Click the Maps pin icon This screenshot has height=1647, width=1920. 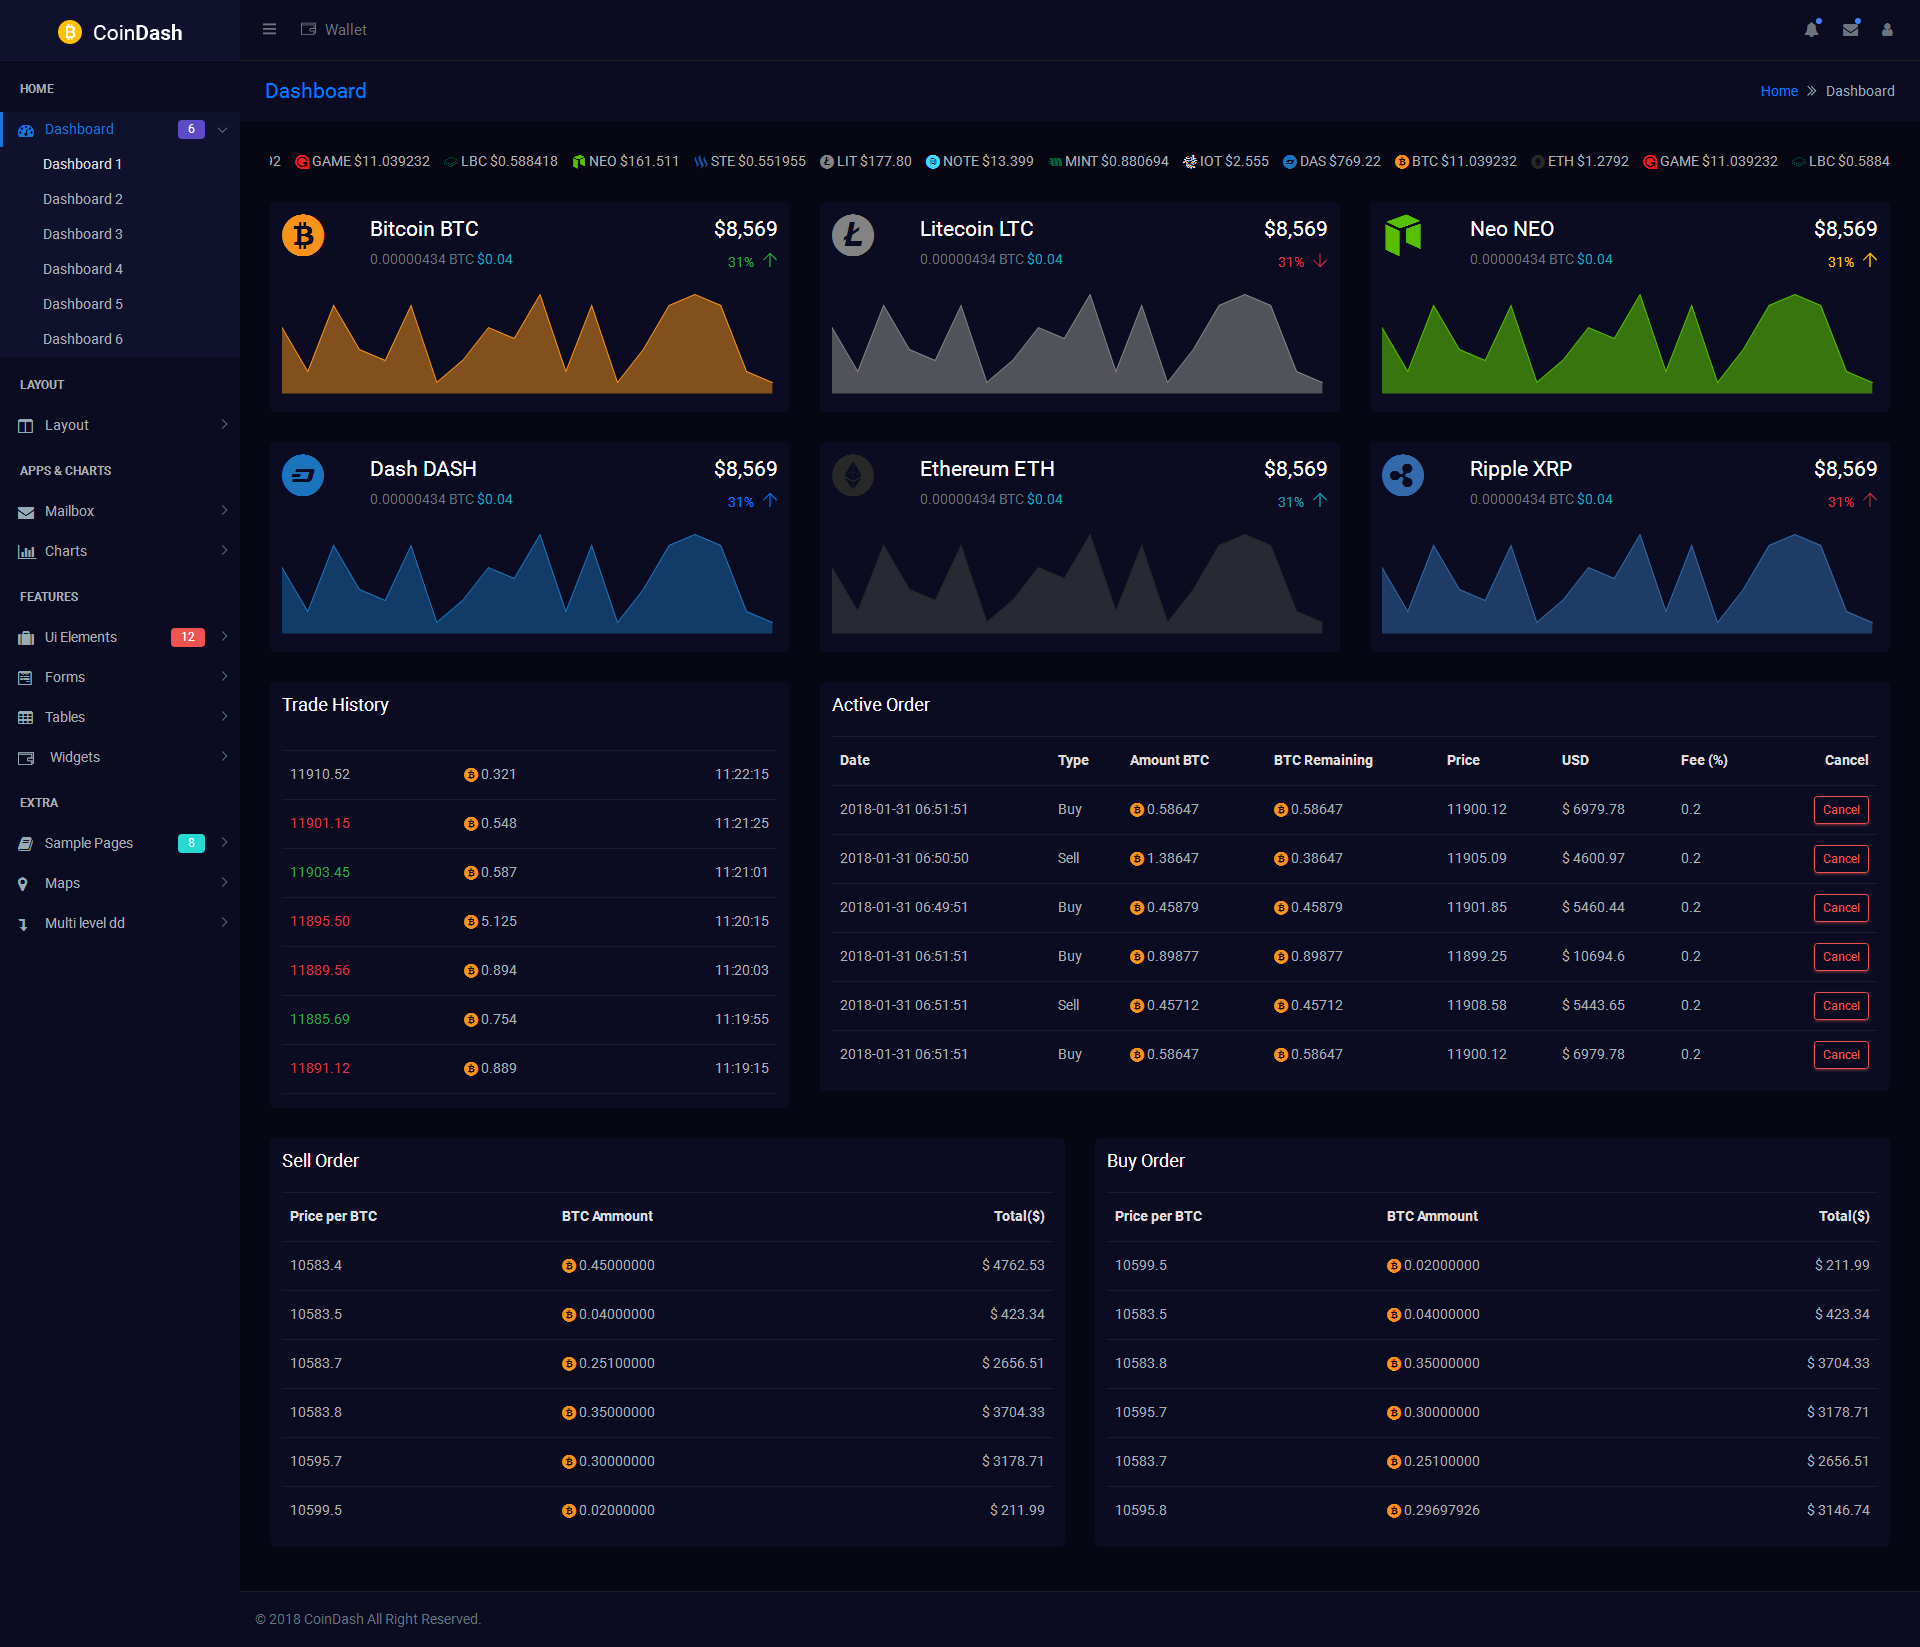coord(23,884)
